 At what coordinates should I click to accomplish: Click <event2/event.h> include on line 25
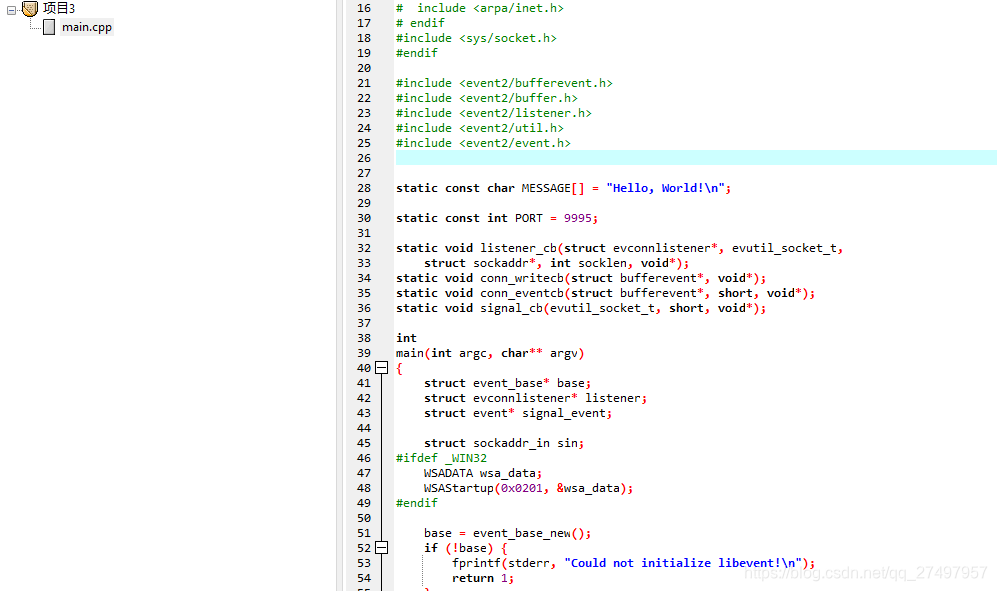tap(514, 143)
